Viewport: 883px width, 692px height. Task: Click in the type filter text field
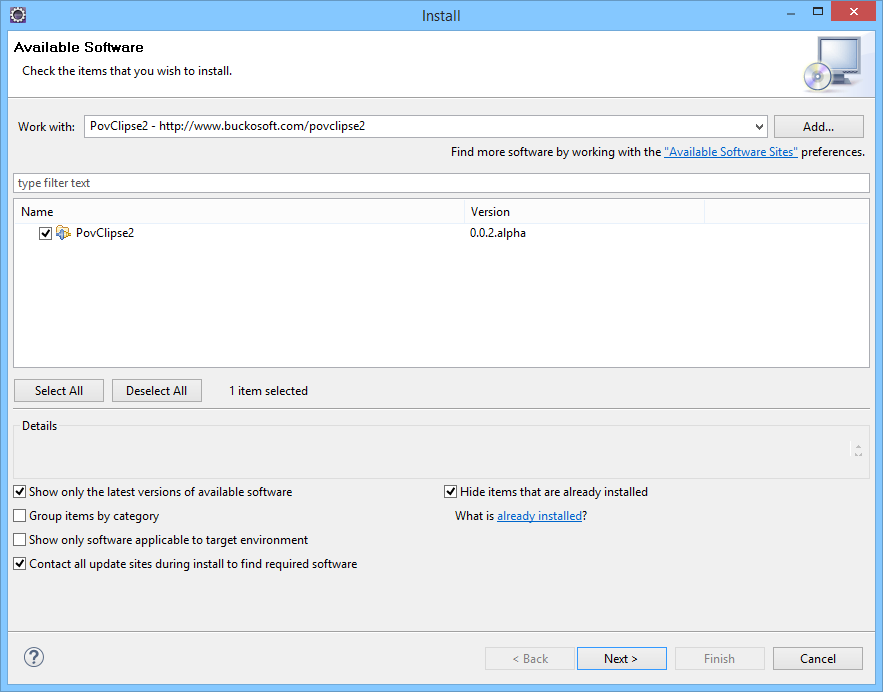442,183
